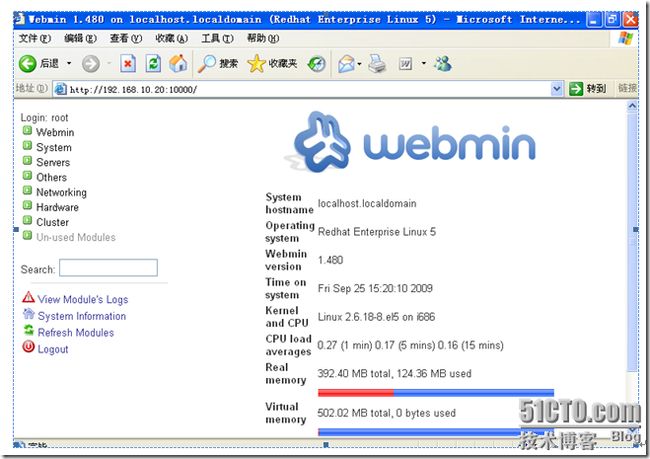Click the 链接 Links toolbar label
The width and height of the screenshot is (650, 459).
click(627, 88)
